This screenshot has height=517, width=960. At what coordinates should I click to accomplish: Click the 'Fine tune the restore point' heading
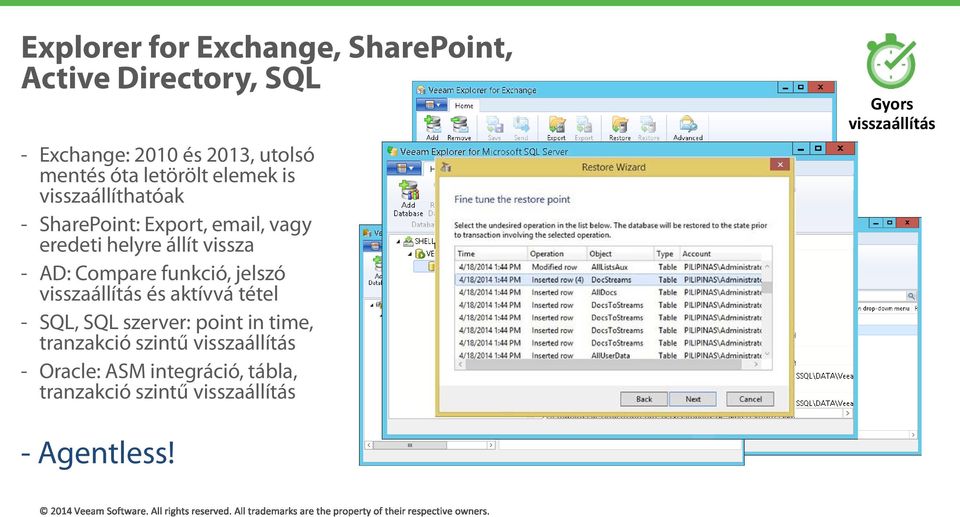coord(512,199)
